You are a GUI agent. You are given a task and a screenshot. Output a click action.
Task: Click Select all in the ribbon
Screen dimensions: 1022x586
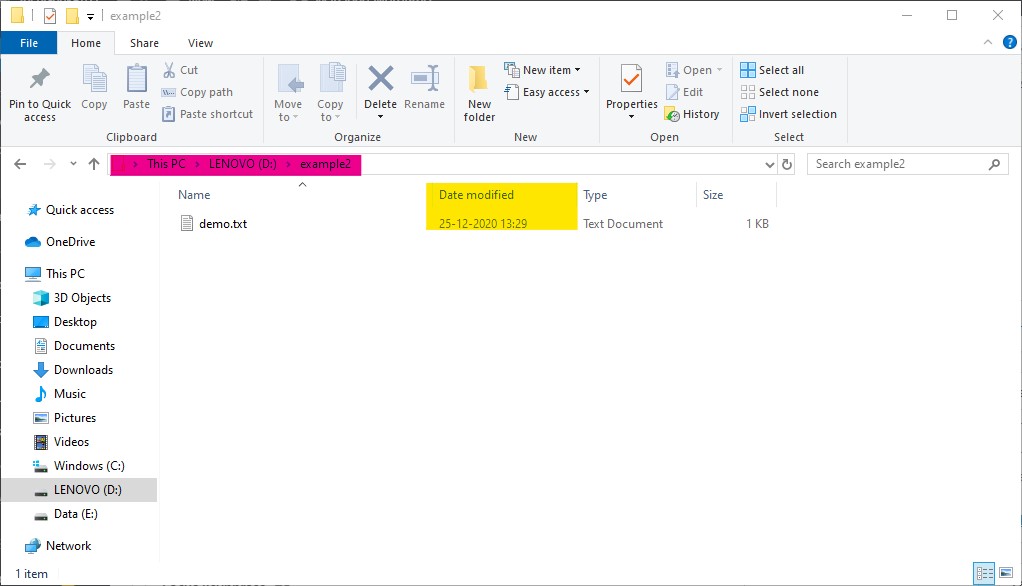(772, 70)
